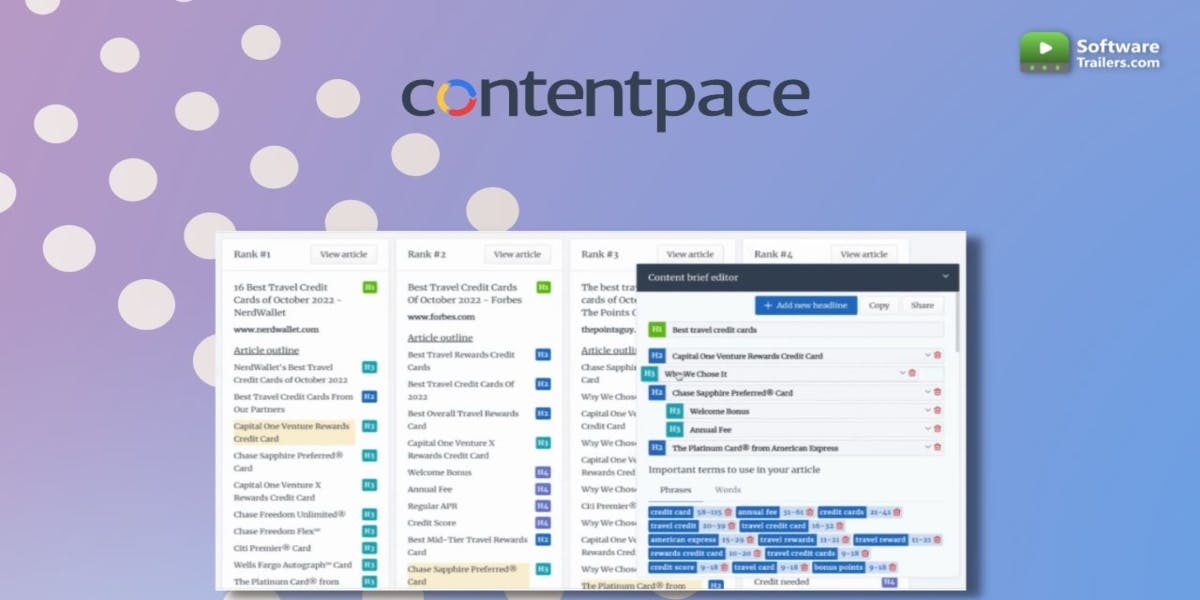This screenshot has height=600, width=1200.
Task: Click 'Best Travel Rewards Credit Cards' in Rank #2 outline
Action: click(x=462, y=360)
